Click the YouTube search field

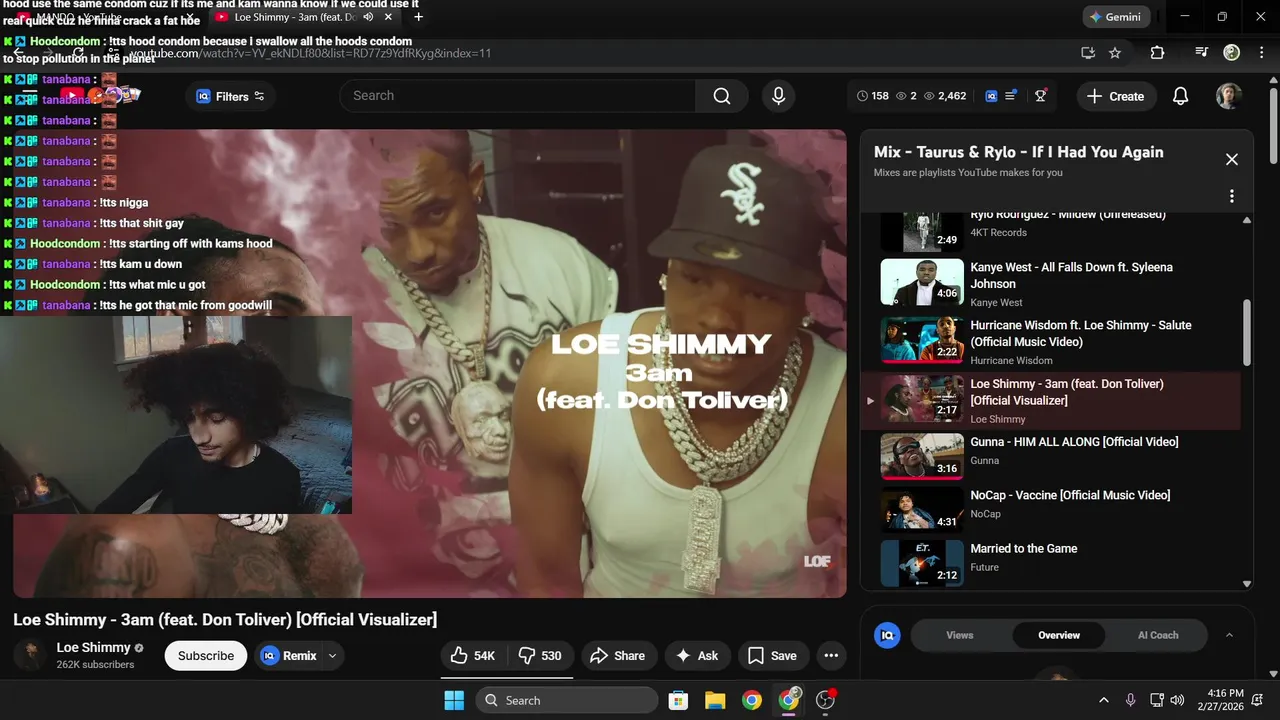click(x=518, y=96)
